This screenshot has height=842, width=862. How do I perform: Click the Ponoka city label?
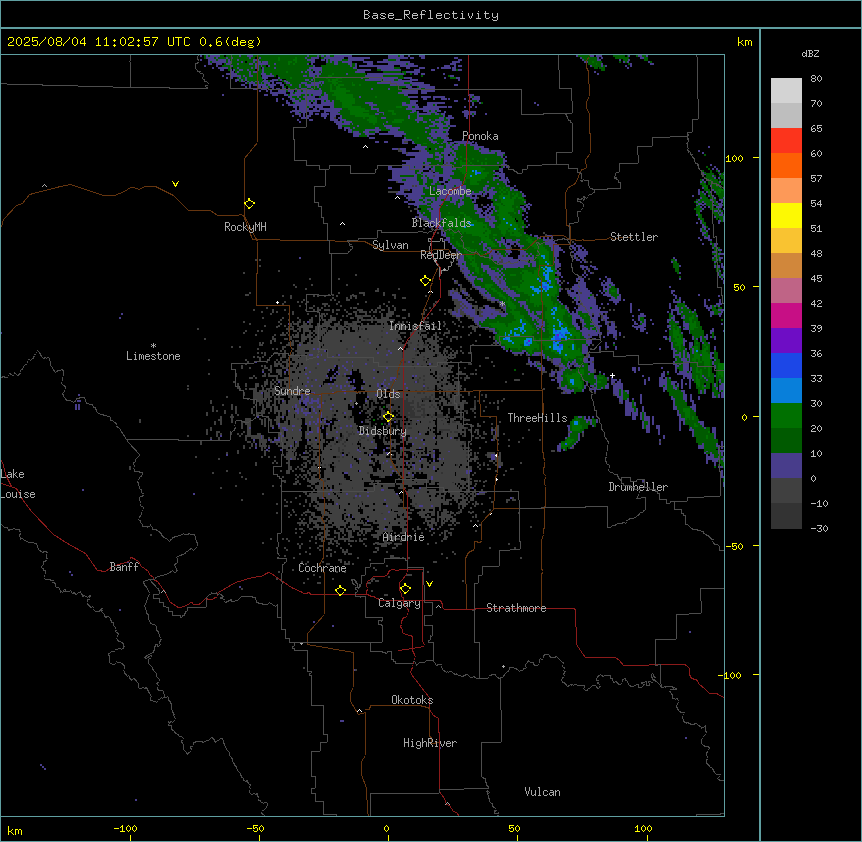(480, 136)
